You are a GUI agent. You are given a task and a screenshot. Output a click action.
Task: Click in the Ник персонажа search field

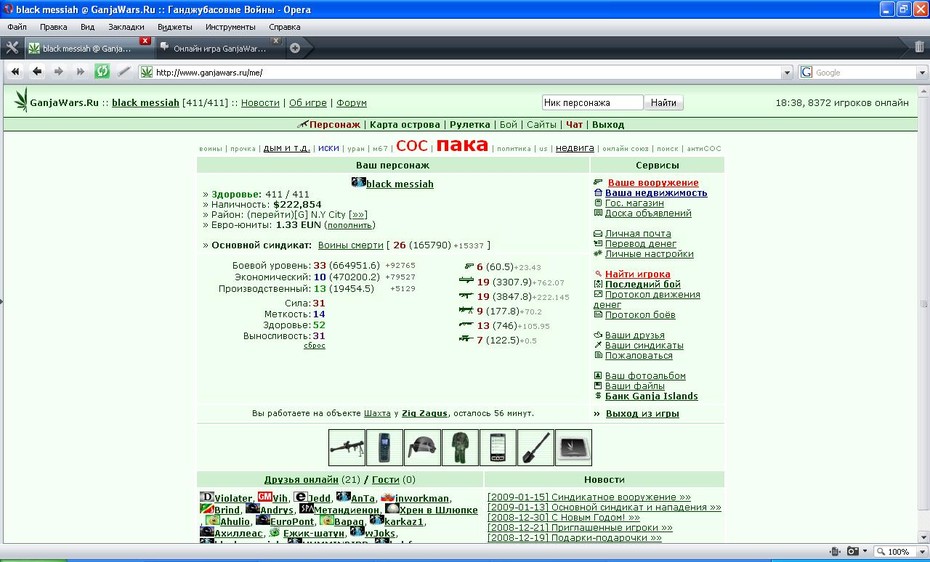tap(593, 103)
